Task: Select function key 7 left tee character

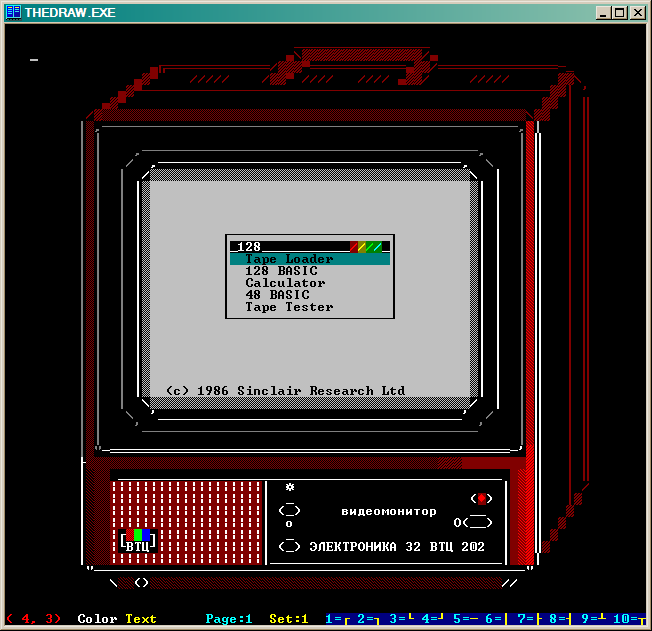Action: click(530, 619)
